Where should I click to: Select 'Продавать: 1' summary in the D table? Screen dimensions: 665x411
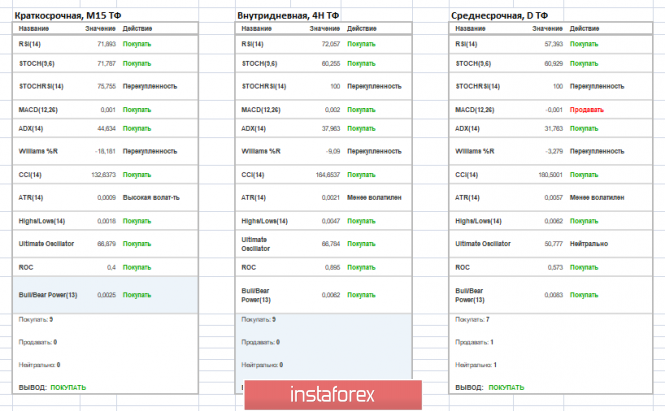click(474, 342)
